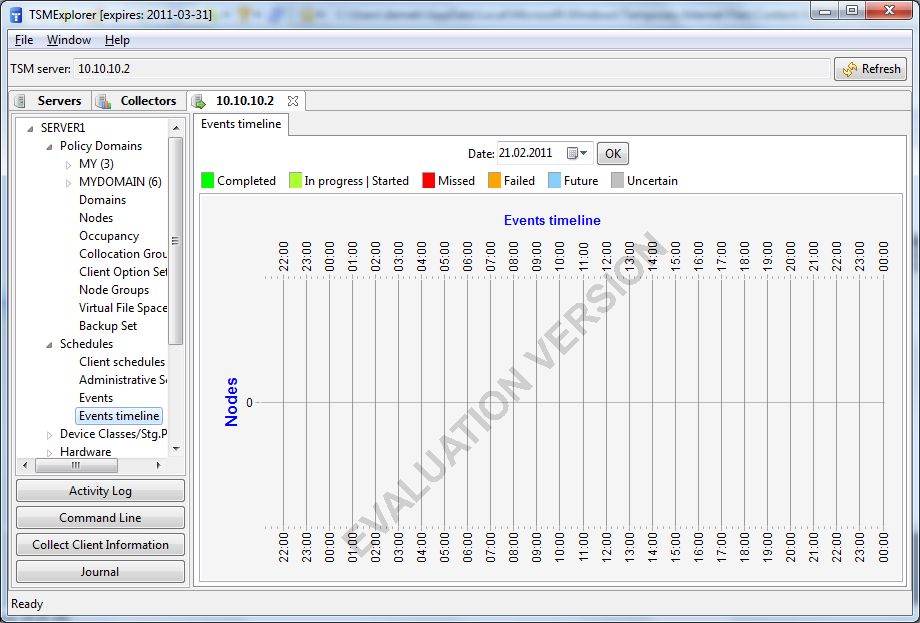Click the Events timeline chart title

(x=552, y=221)
